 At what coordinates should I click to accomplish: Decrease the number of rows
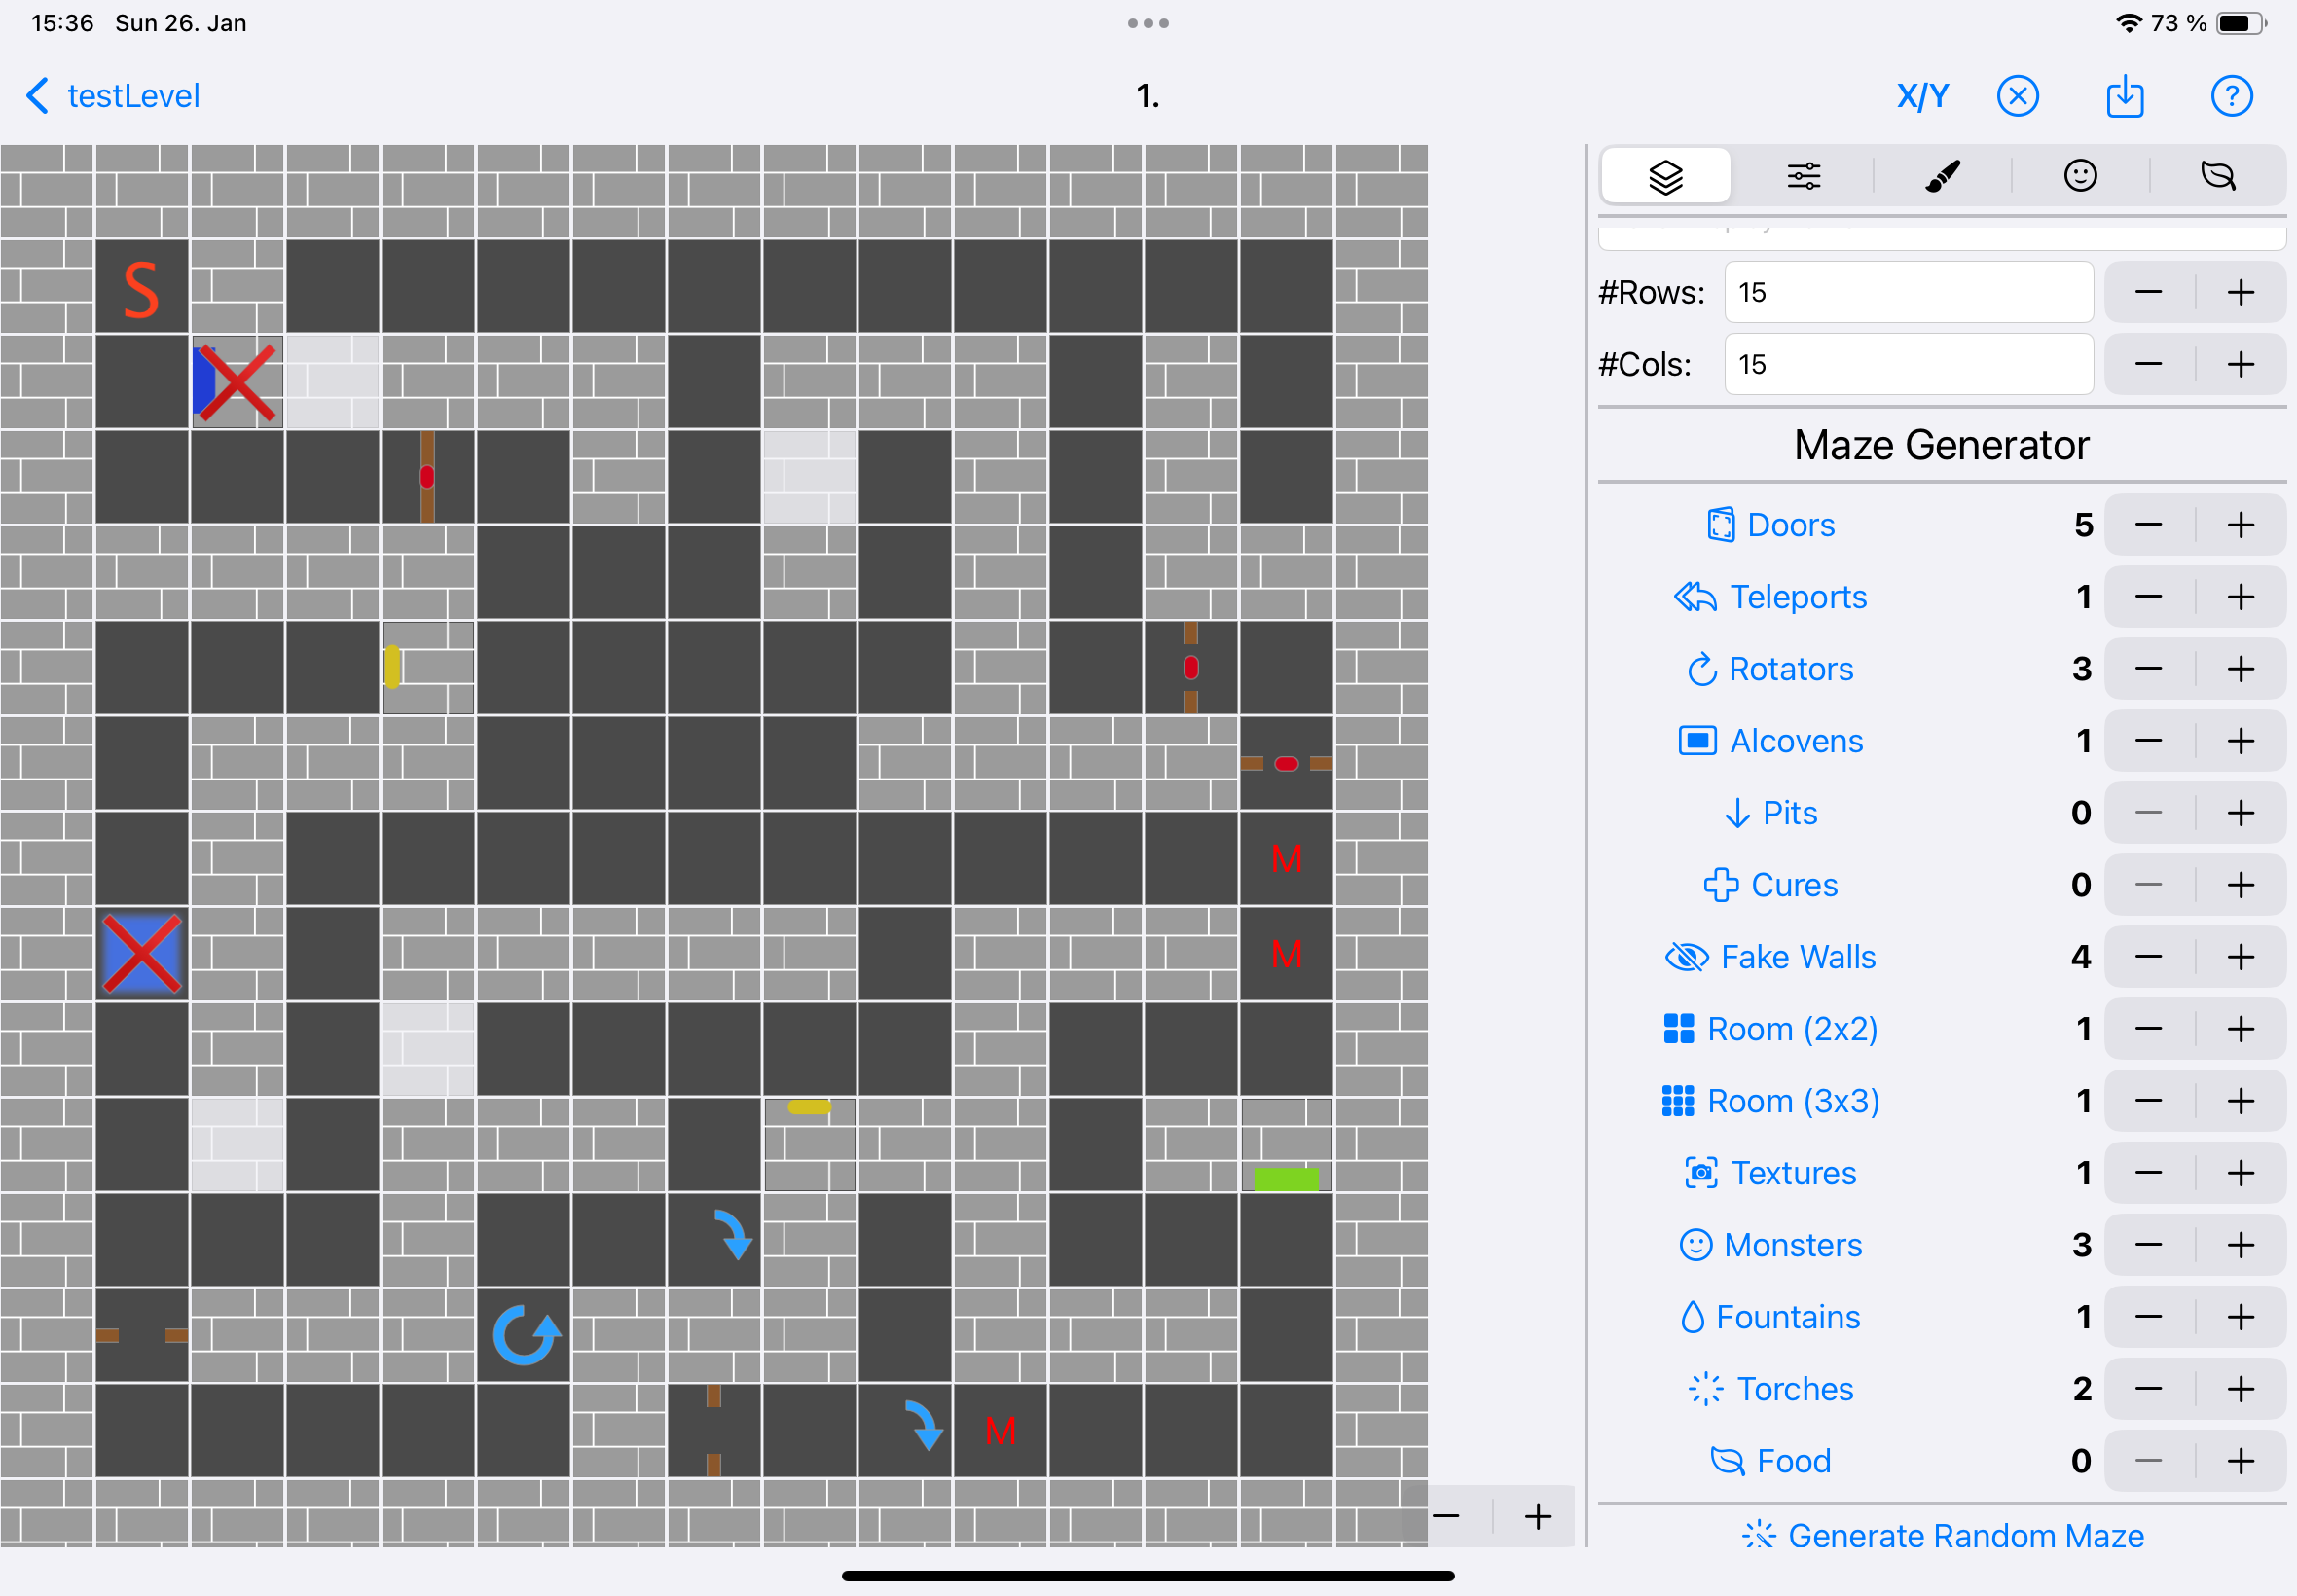pyautogui.click(x=2149, y=292)
